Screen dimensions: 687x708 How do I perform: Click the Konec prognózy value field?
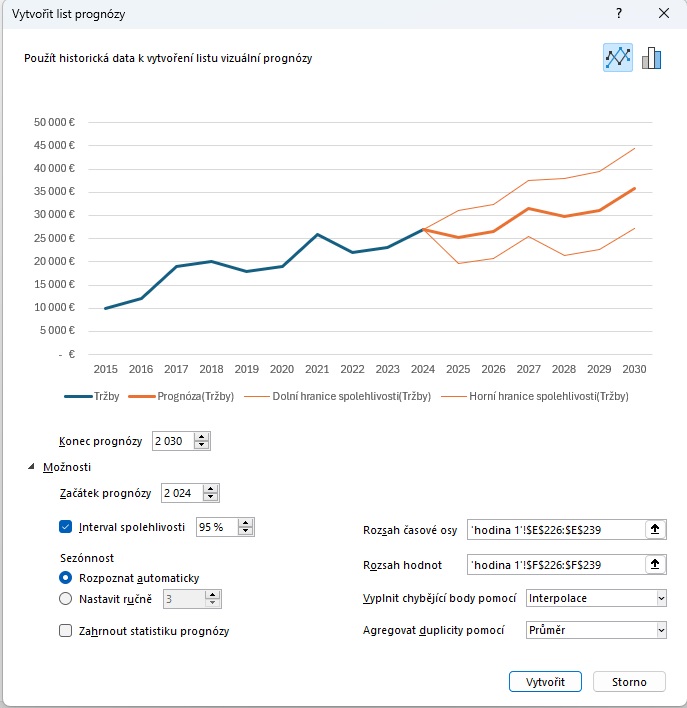172,441
